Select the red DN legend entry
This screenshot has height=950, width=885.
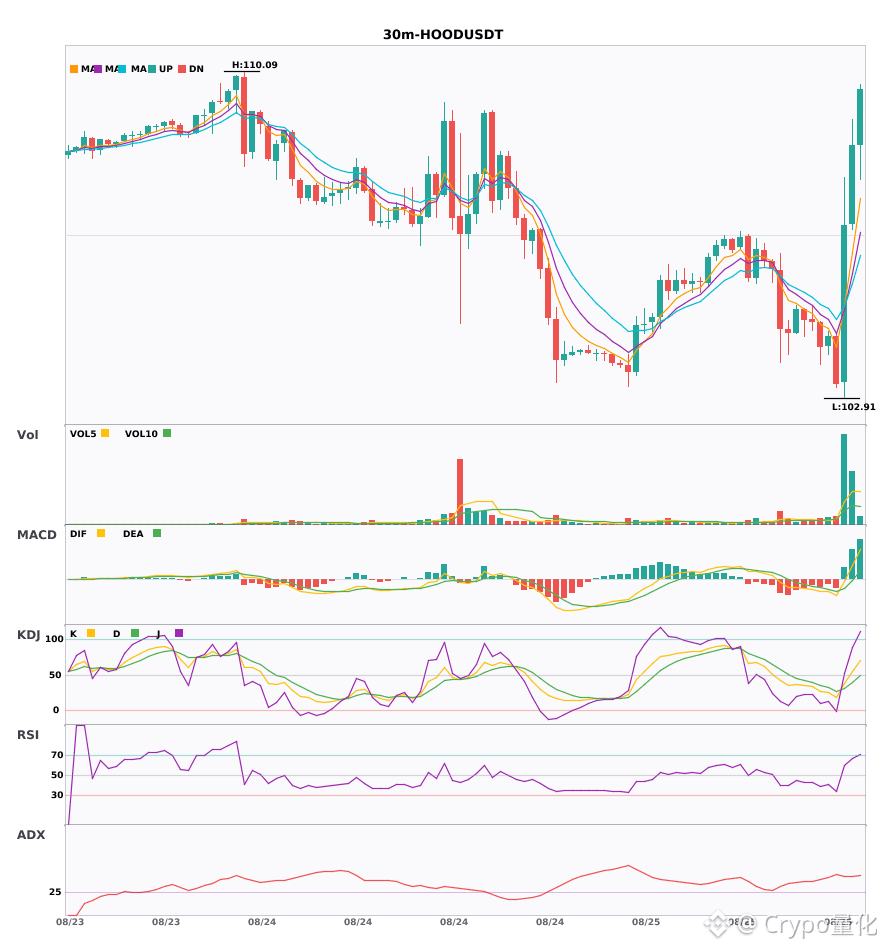[x=191, y=69]
